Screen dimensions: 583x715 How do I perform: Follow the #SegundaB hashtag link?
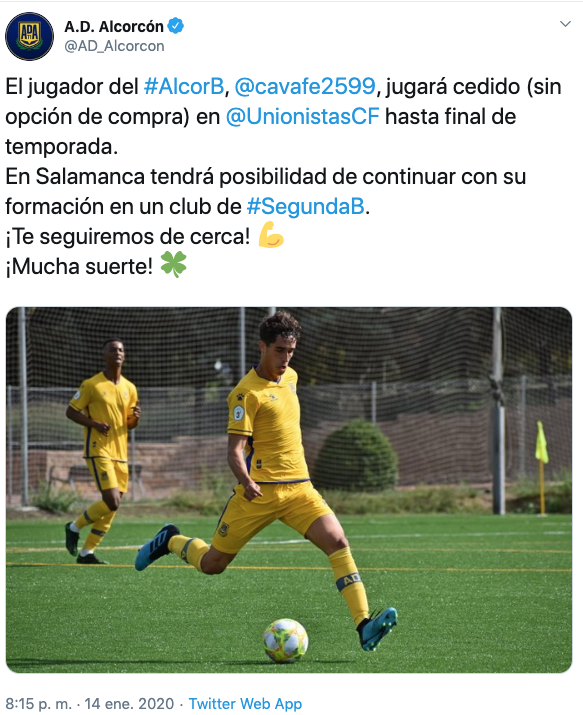point(306,207)
